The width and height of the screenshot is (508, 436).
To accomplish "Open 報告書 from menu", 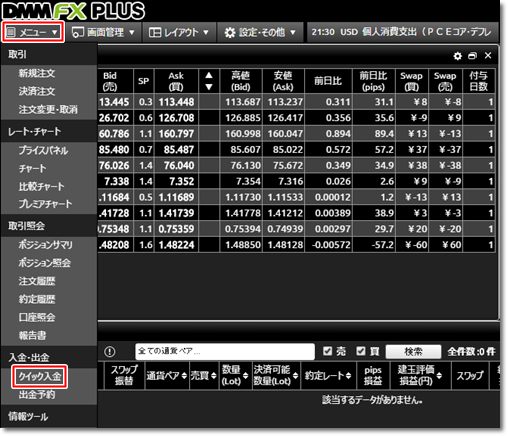I will click(32, 335).
